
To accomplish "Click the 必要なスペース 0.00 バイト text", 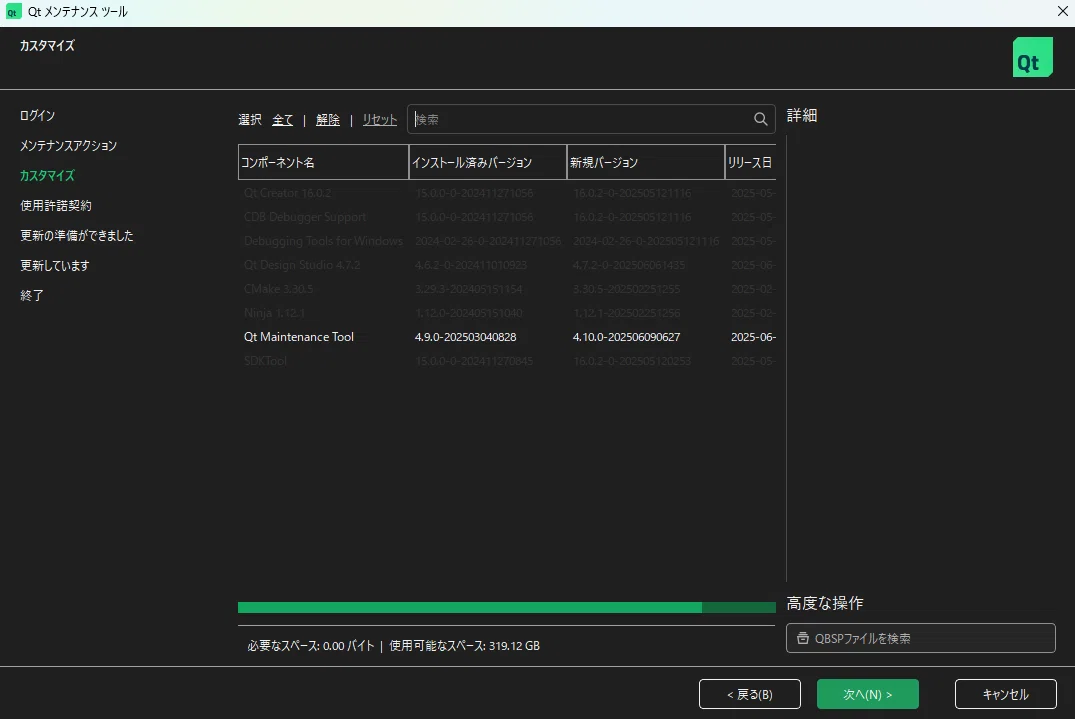I will click(x=311, y=646).
